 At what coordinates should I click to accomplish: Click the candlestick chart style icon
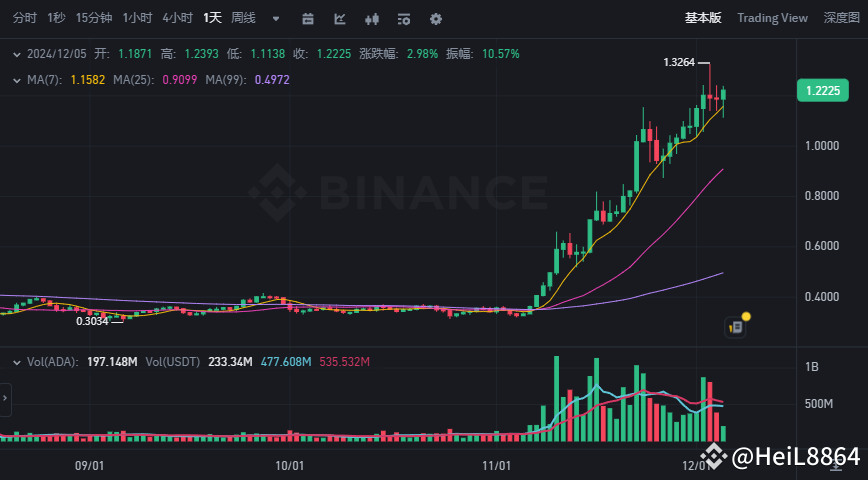click(372, 18)
